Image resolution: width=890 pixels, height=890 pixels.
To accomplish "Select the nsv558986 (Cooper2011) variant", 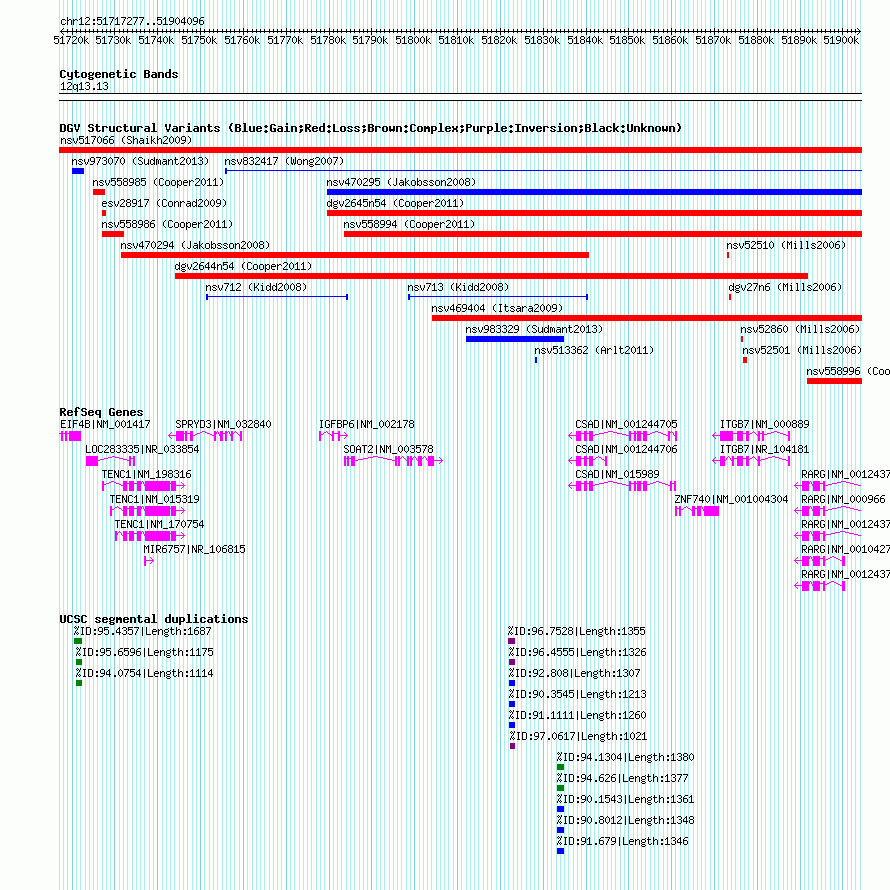I will tap(113, 234).
